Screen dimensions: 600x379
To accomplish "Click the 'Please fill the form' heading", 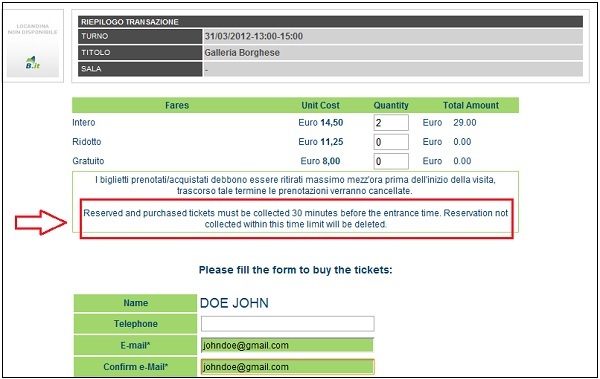I will click(x=295, y=270).
